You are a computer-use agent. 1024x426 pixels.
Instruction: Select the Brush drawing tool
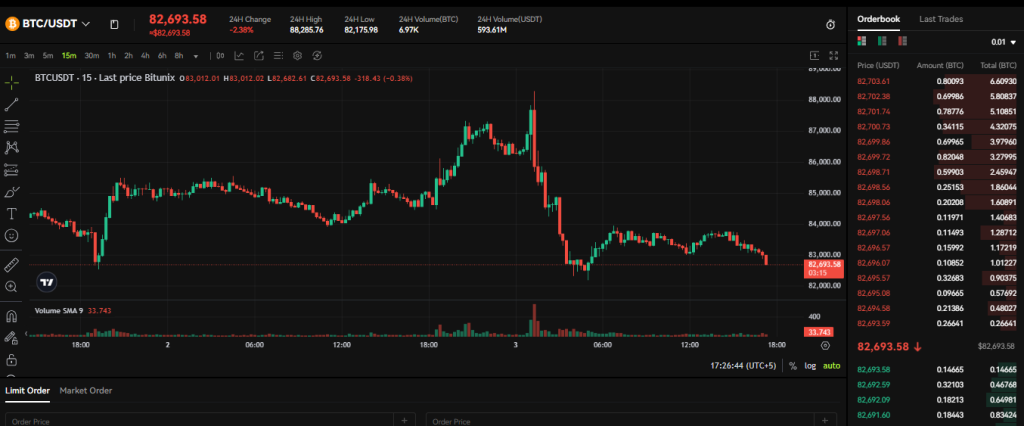(12, 191)
